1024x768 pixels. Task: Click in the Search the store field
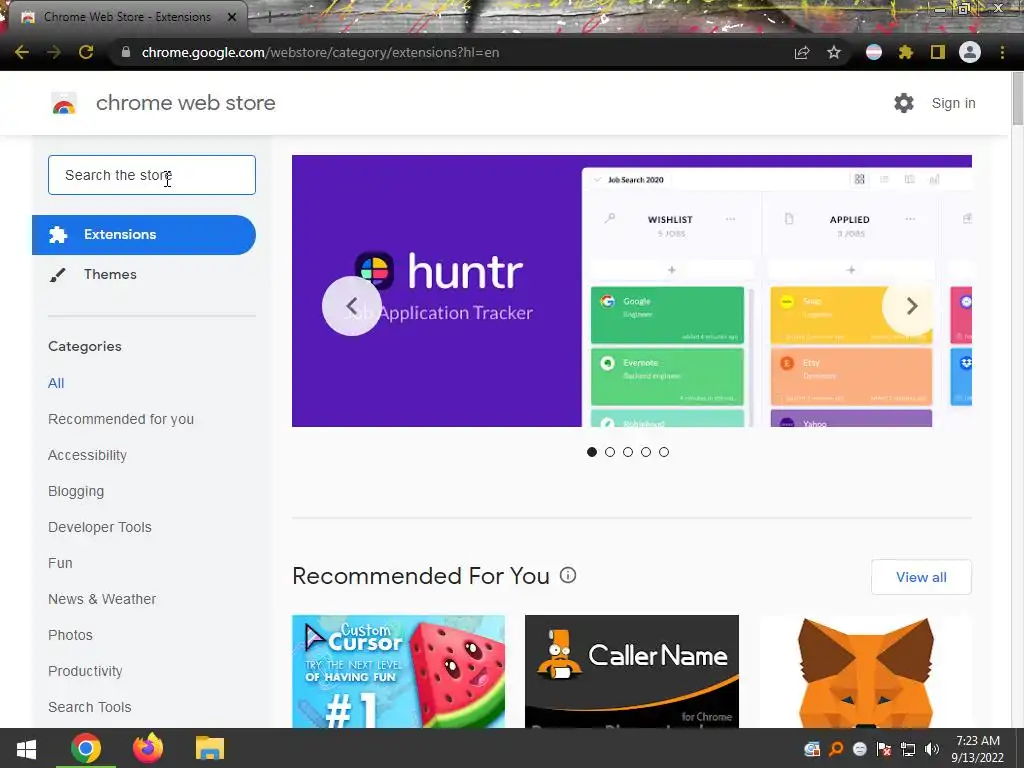tap(152, 175)
